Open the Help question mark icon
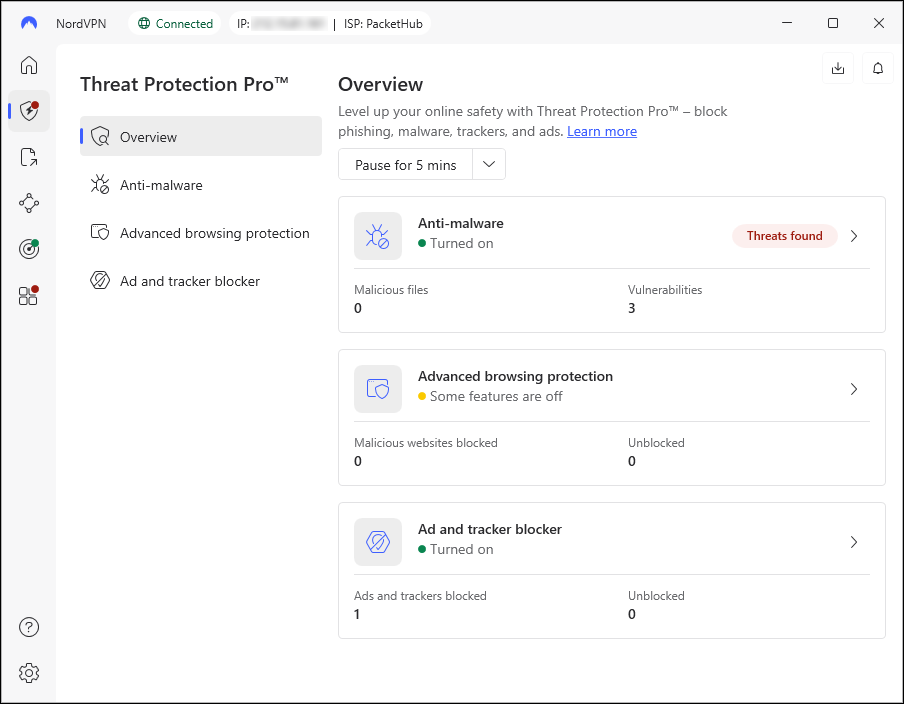Screen dimensions: 904x704 pyautogui.click(x=29, y=627)
